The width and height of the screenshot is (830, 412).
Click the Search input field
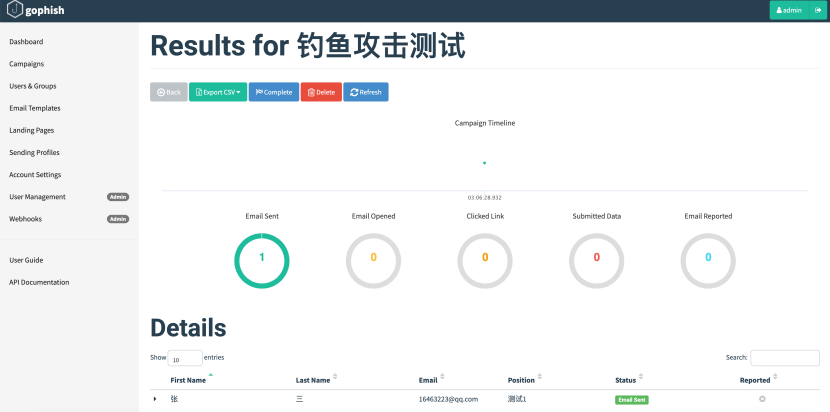[x=784, y=357]
